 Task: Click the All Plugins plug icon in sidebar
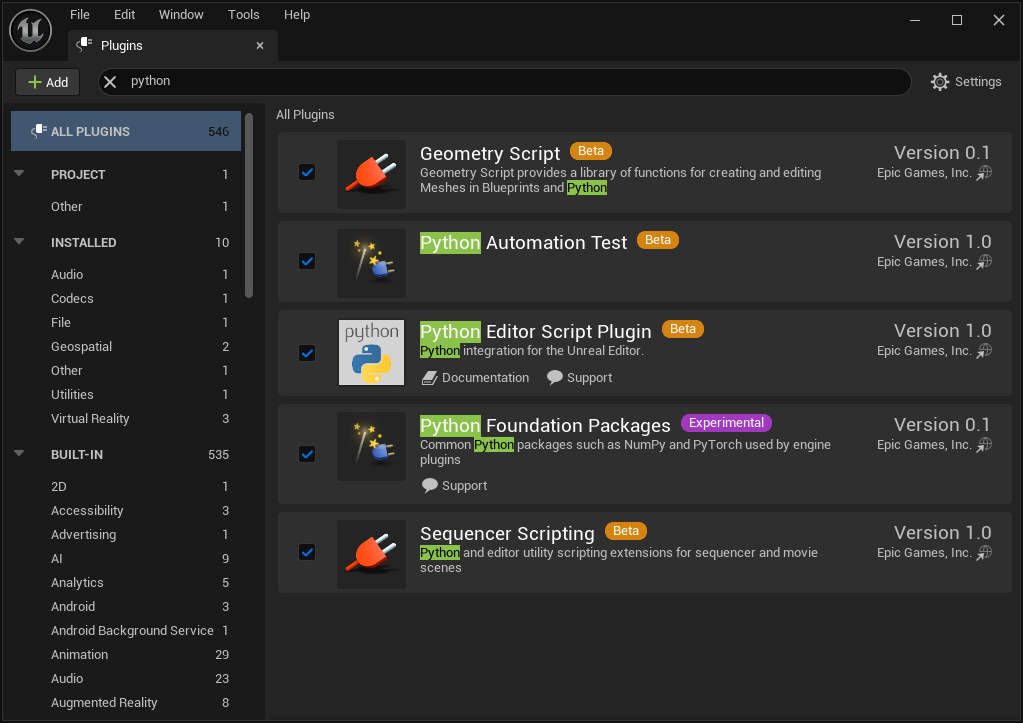tap(38, 131)
